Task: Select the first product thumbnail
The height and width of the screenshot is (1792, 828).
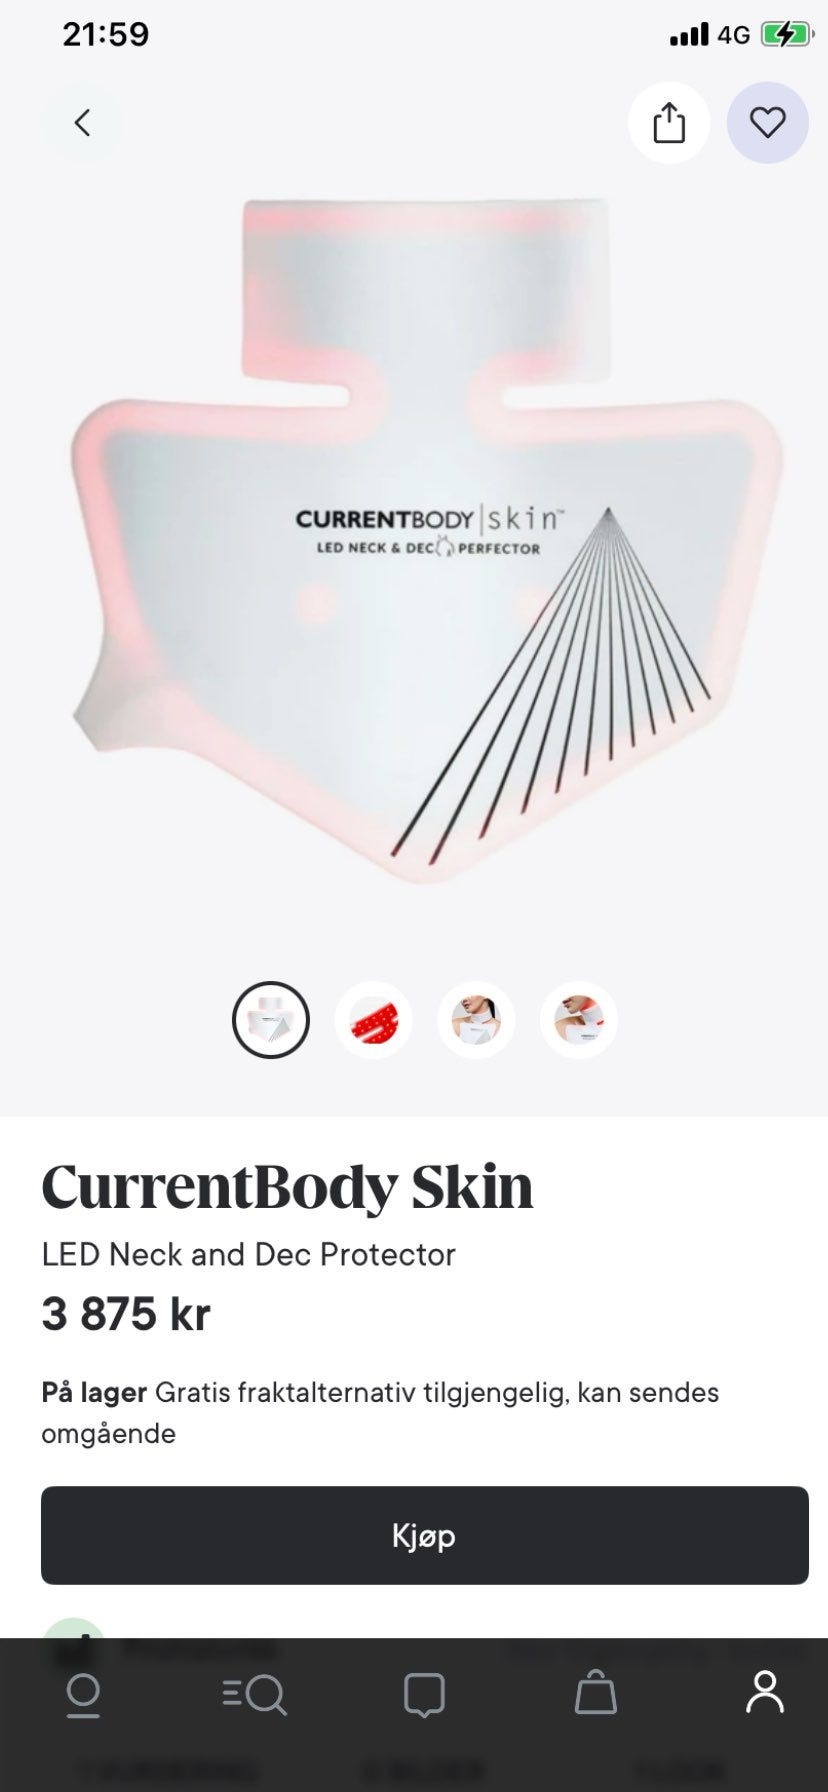Action: click(271, 1020)
